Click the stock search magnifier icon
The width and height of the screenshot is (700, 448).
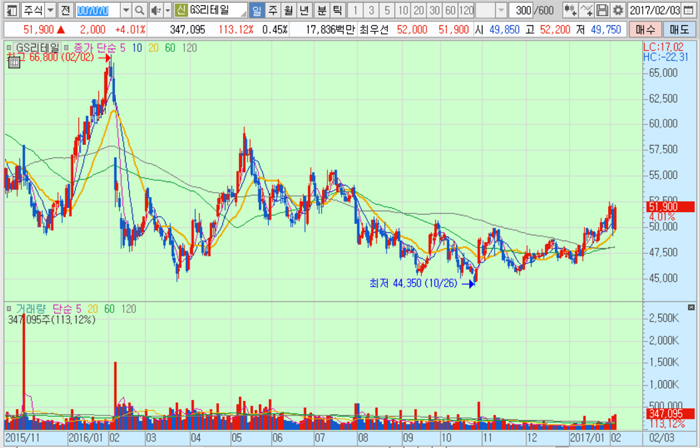point(138,10)
